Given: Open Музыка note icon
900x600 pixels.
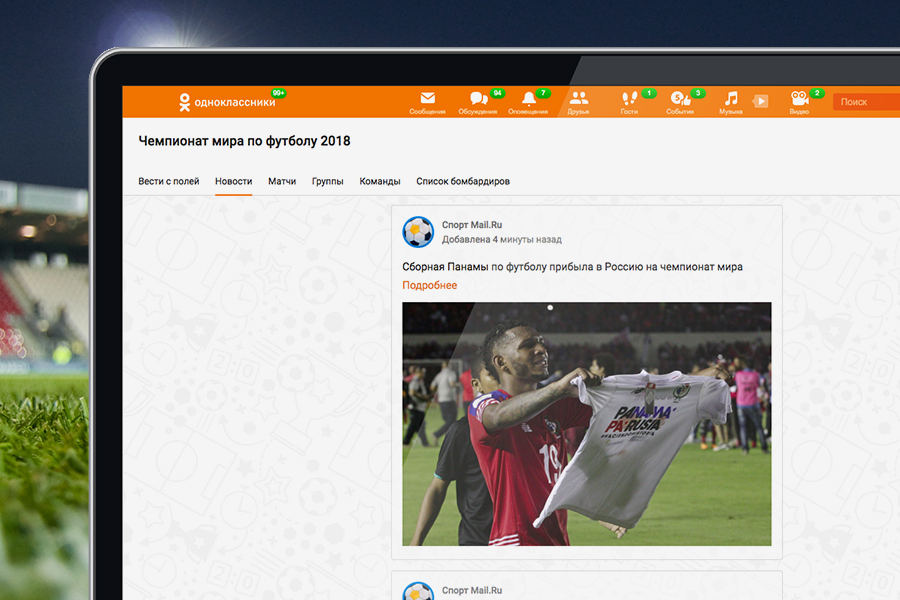Looking at the screenshot, I should click(x=731, y=99).
